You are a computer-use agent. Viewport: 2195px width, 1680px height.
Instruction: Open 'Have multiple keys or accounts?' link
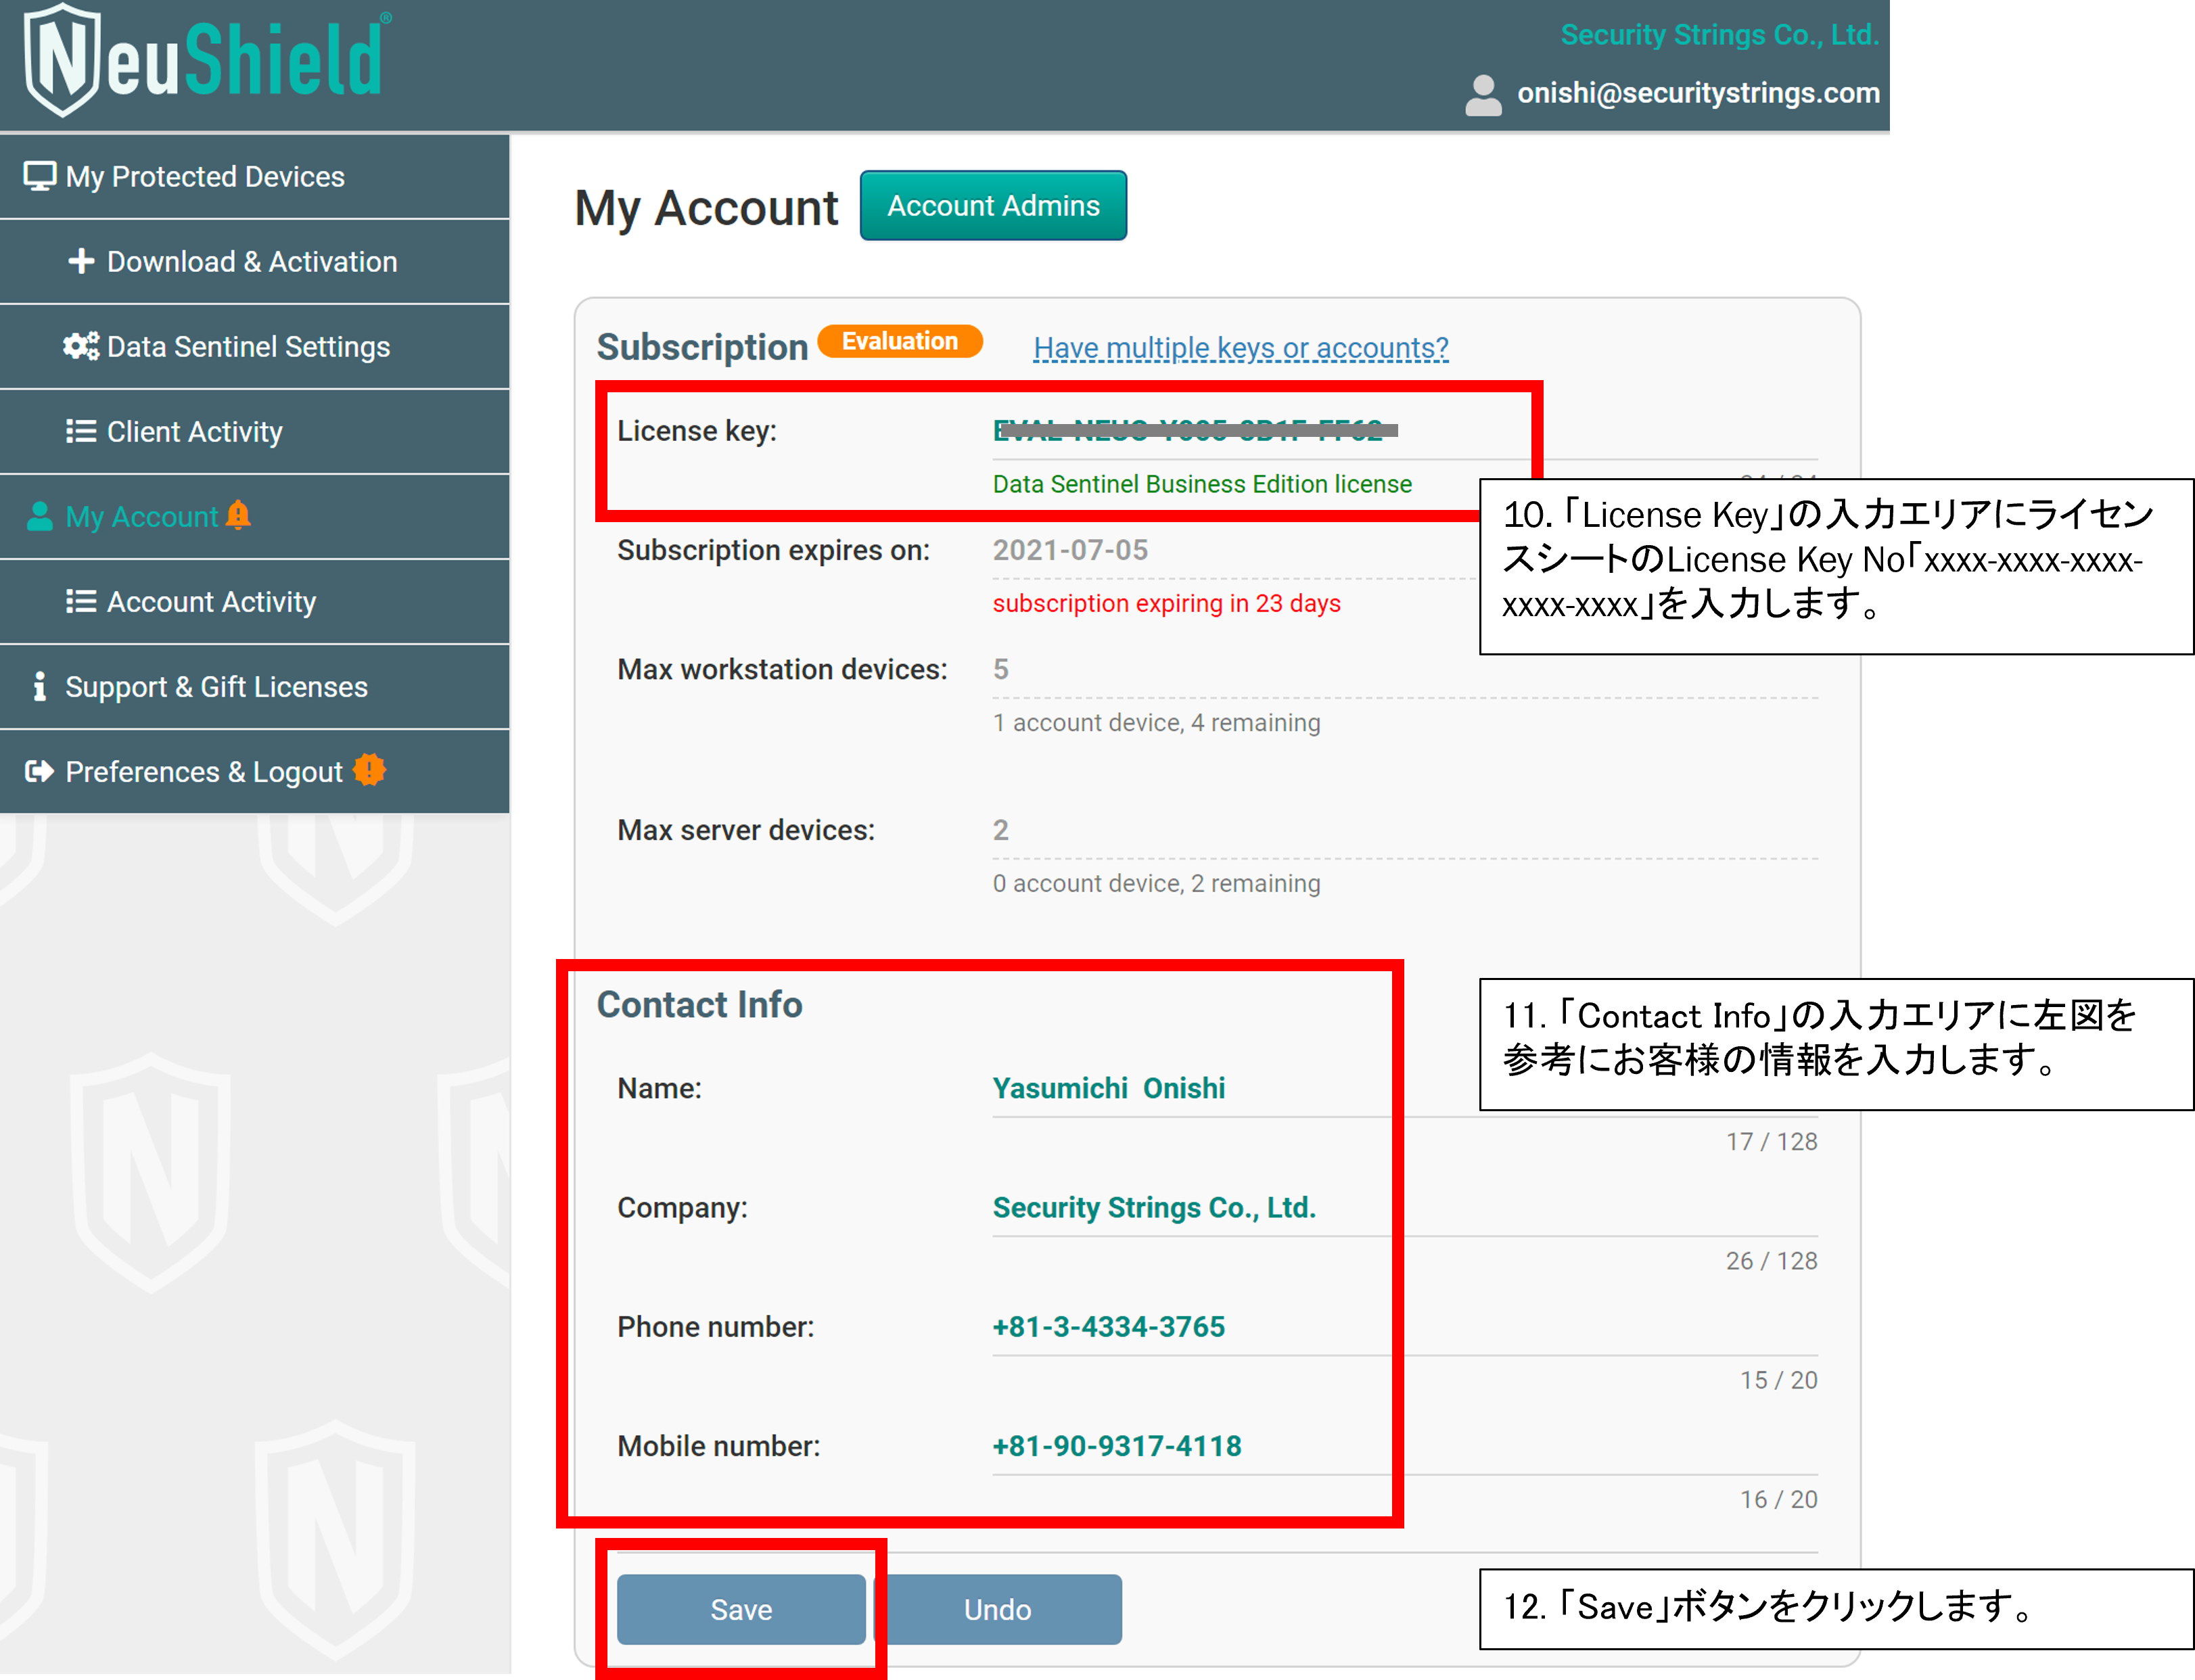pos(1240,348)
